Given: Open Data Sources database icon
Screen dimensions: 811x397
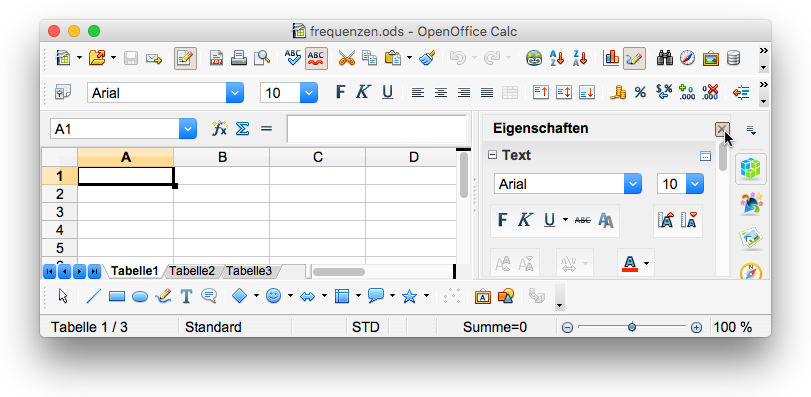Looking at the screenshot, I should [733, 58].
